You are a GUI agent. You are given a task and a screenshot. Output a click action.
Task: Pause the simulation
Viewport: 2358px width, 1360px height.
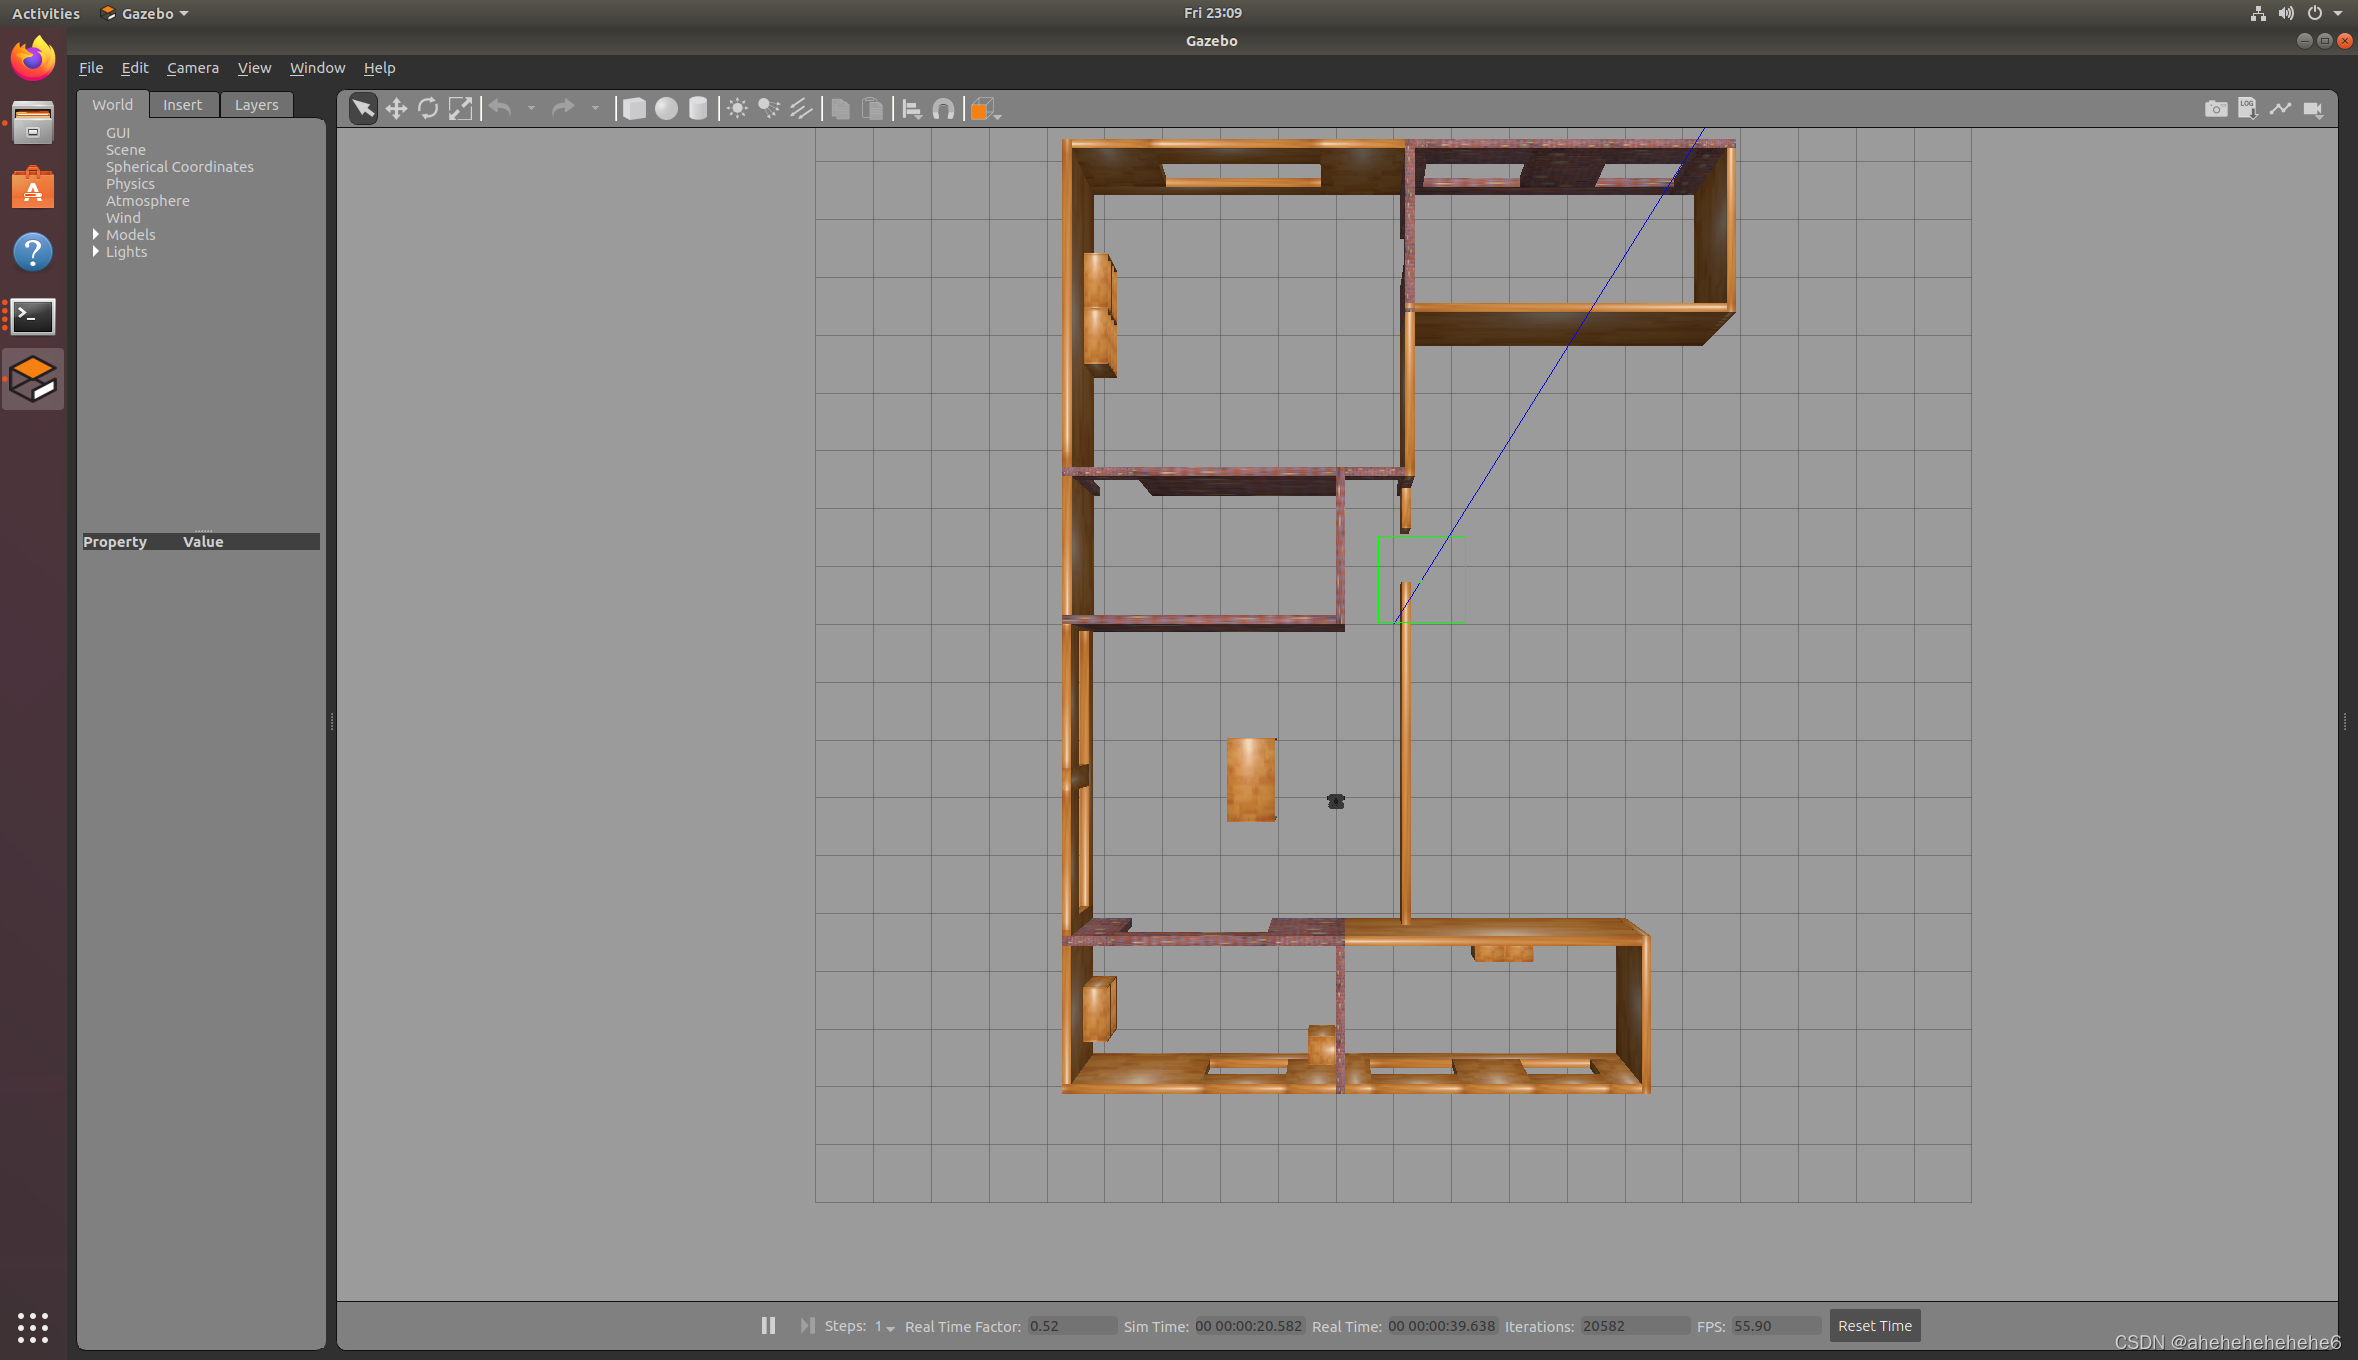click(768, 1325)
